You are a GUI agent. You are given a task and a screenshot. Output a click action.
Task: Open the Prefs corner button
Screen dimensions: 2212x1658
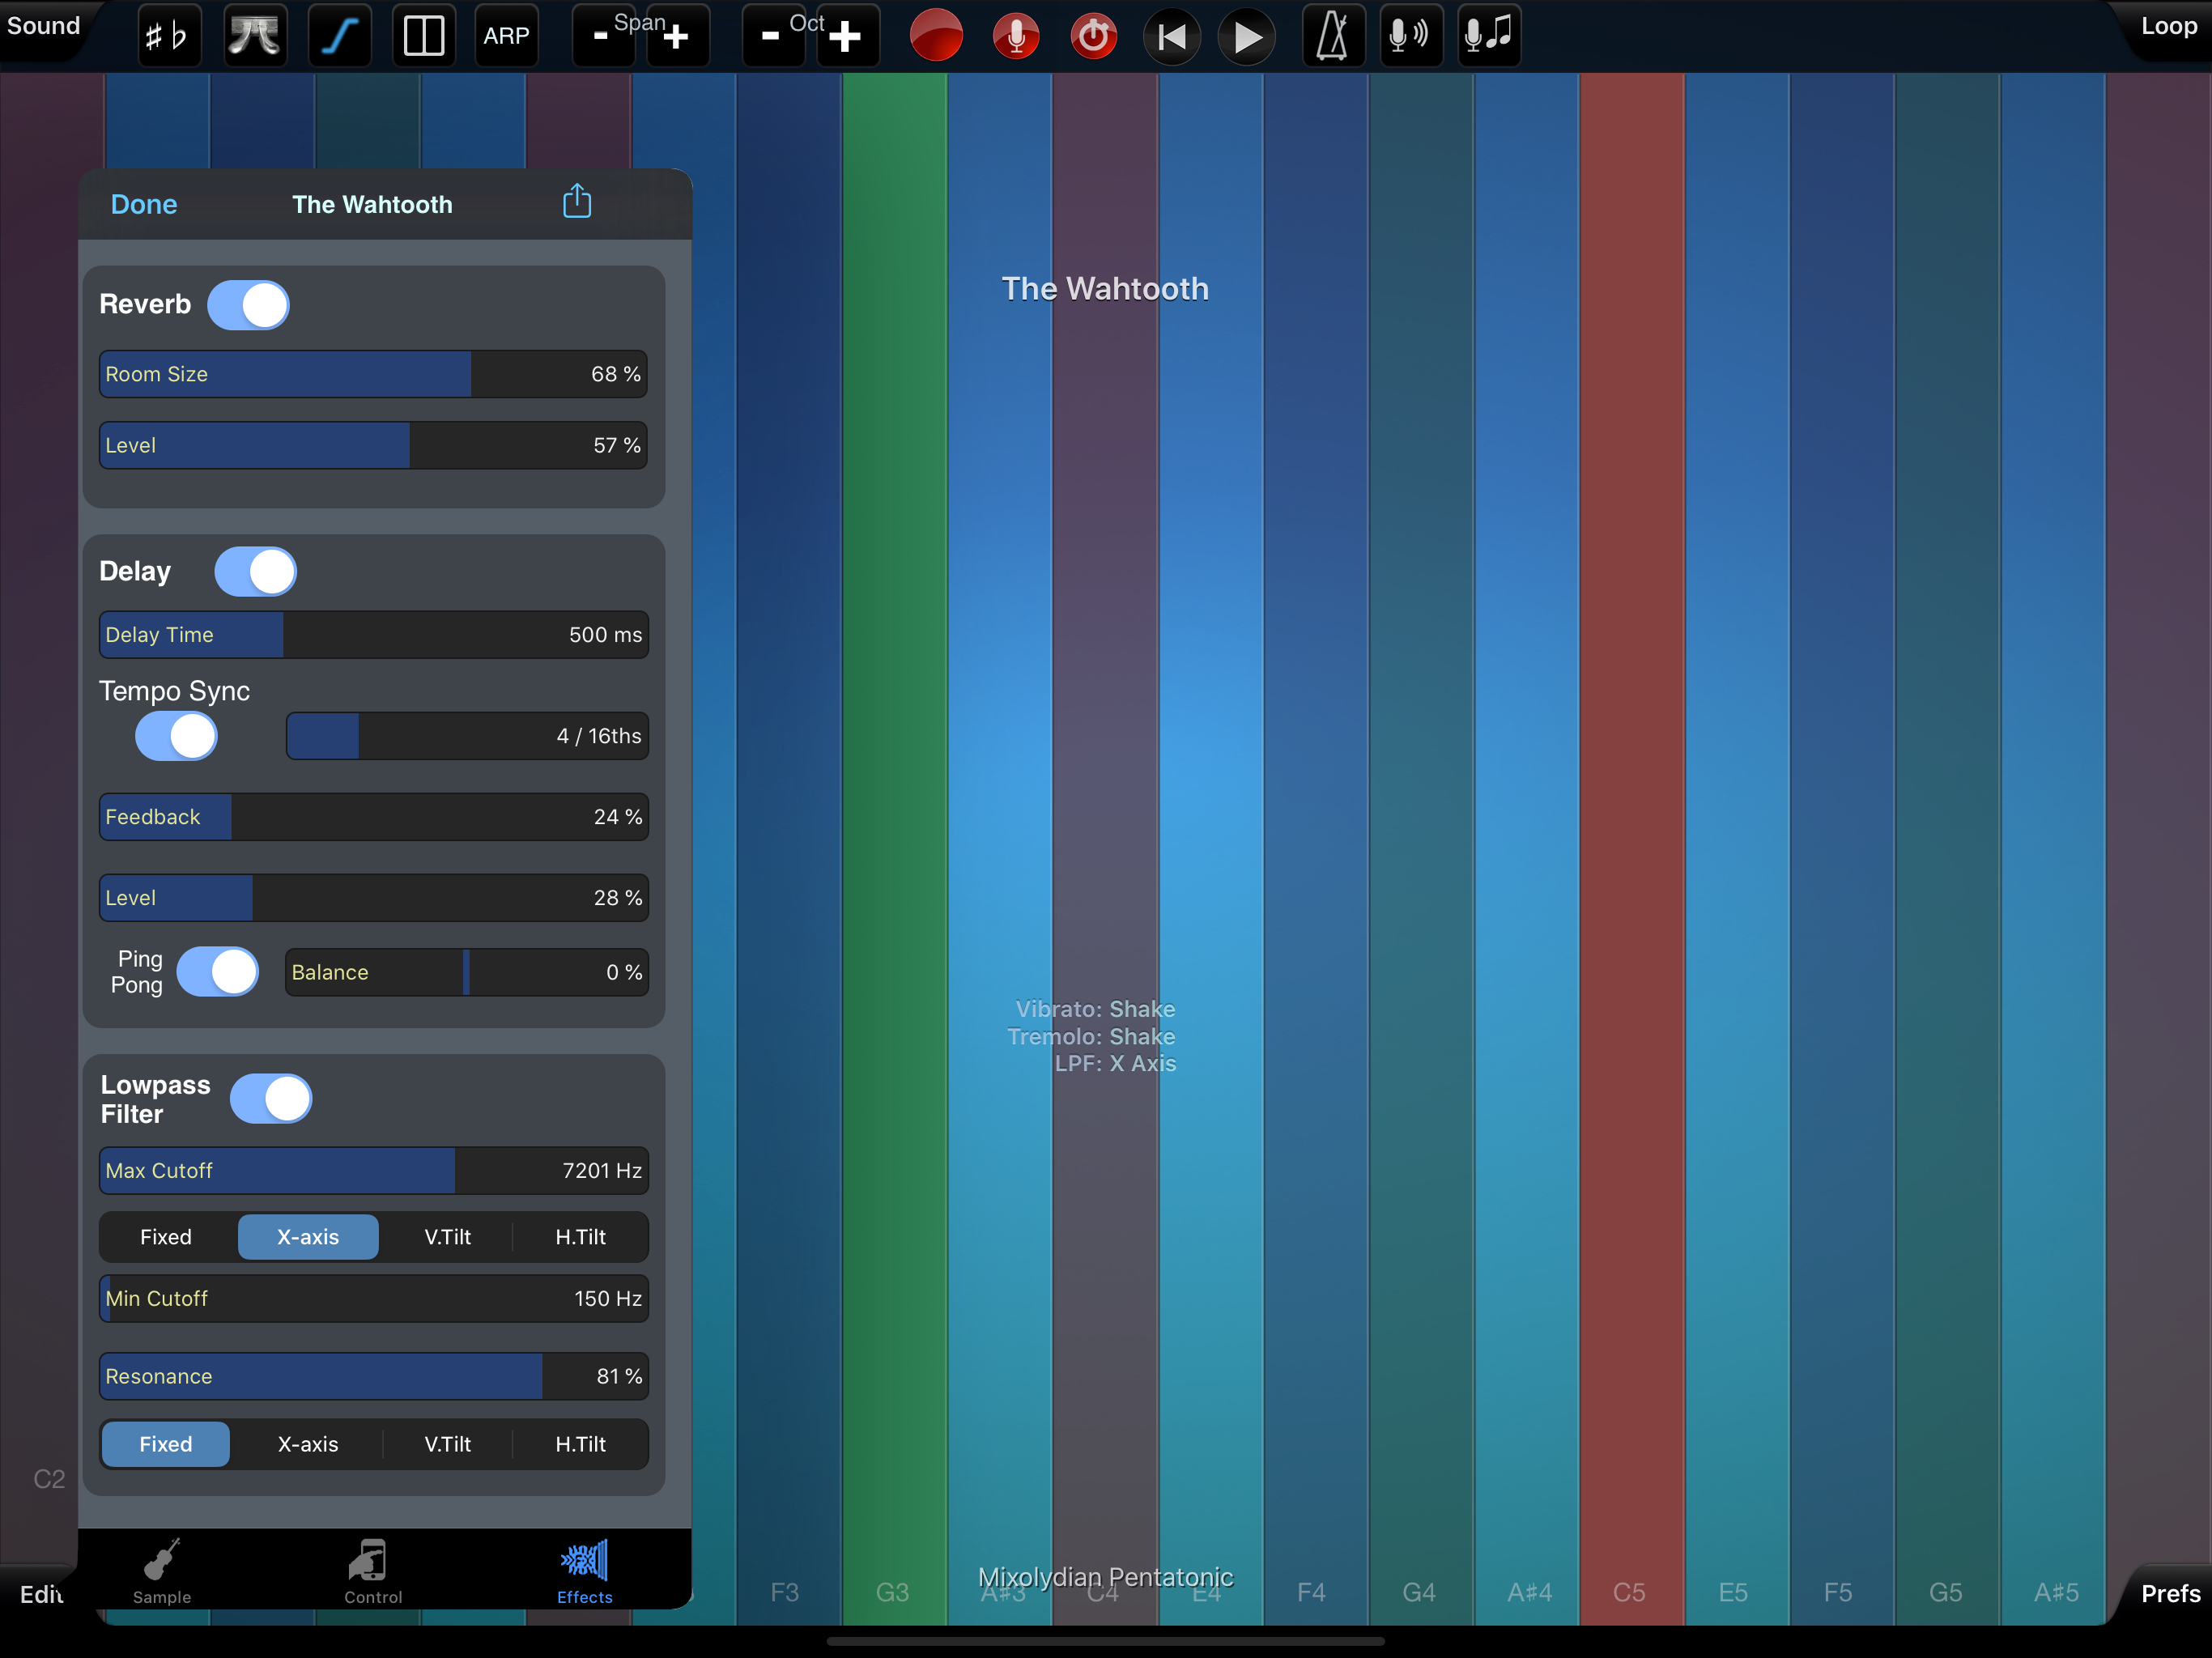[x=2169, y=1593]
